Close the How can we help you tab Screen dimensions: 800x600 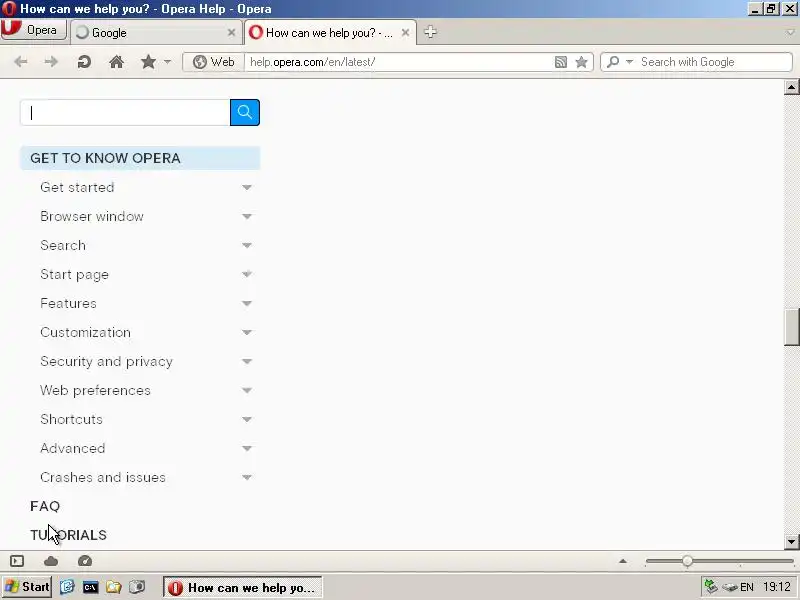point(405,33)
